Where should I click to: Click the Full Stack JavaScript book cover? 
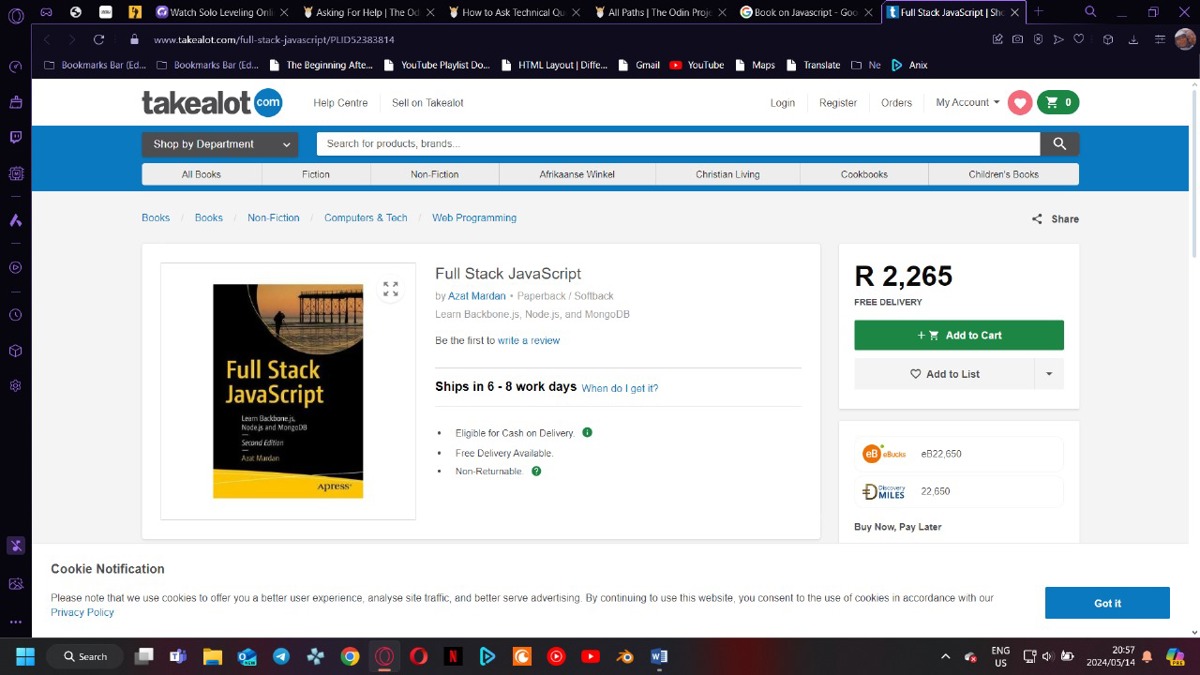tap(288, 391)
